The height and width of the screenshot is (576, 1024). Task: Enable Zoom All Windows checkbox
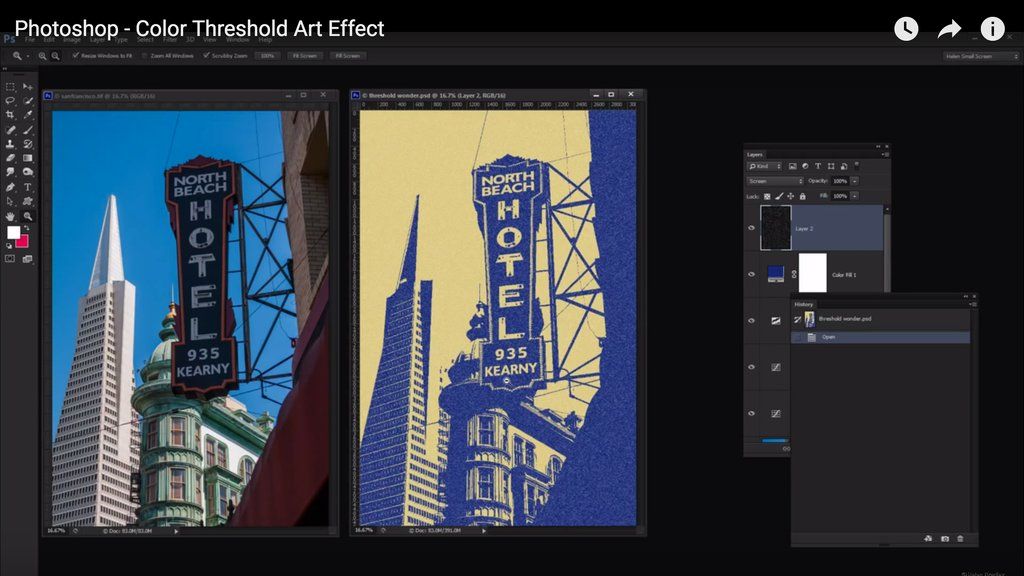[x=145, y=56]
